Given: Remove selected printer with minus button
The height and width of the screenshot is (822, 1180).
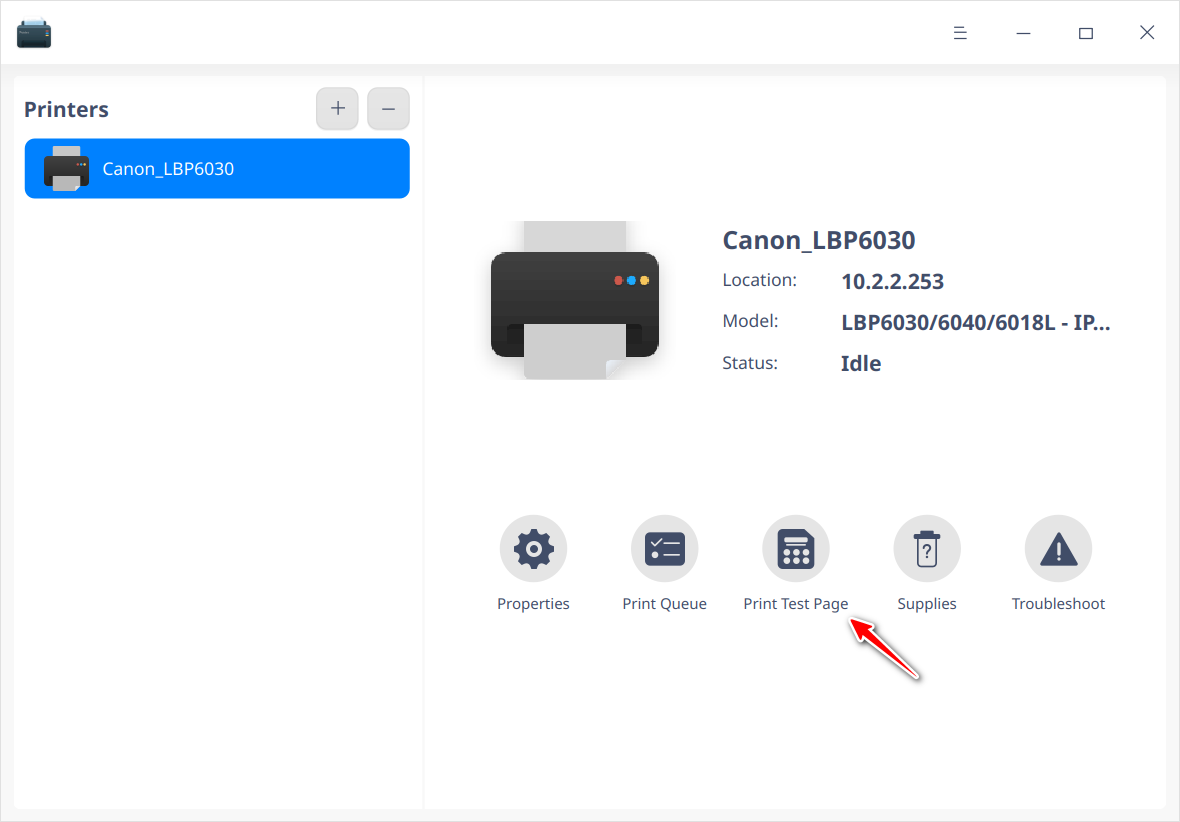Looking at the screenshot, I should click(x=388, y=109).
